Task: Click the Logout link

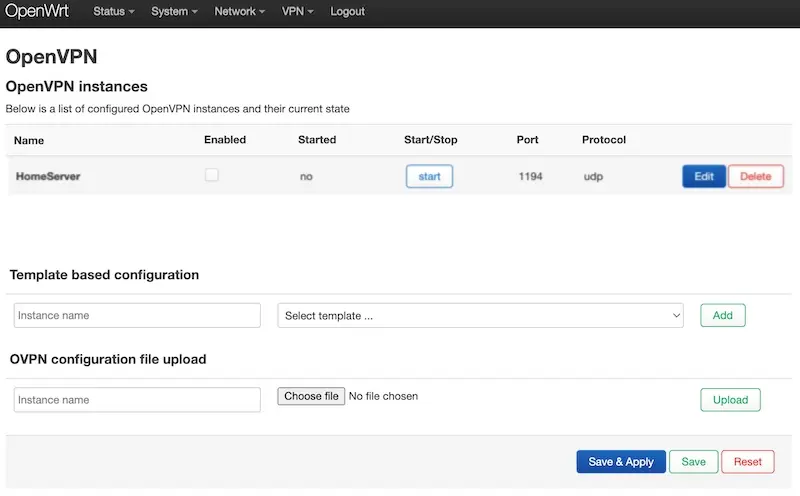Action: point(347,11)
